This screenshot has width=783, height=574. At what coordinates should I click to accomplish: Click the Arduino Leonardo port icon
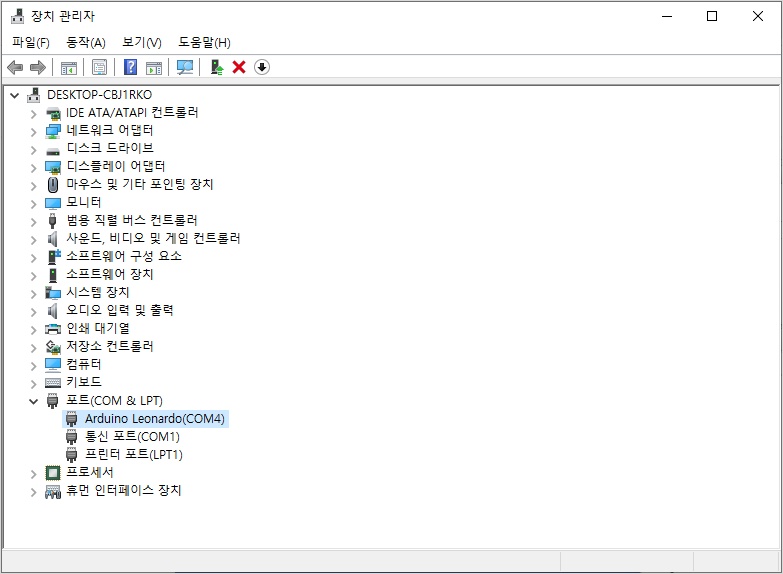click(x=71, y=419)
